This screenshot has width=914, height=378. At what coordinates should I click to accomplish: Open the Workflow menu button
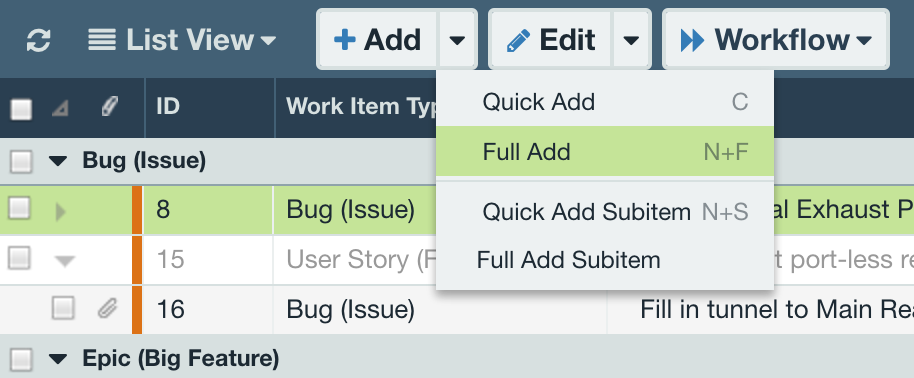pos(776,40)
